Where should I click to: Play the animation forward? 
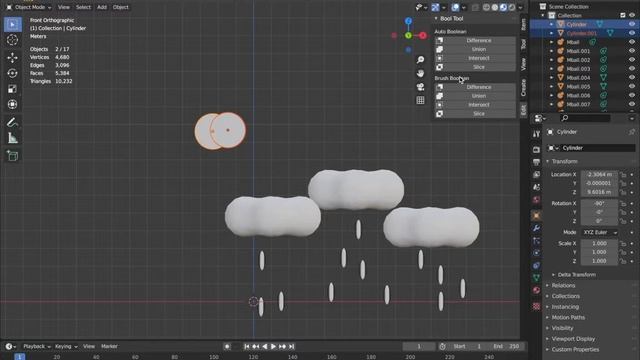[273, 347]
